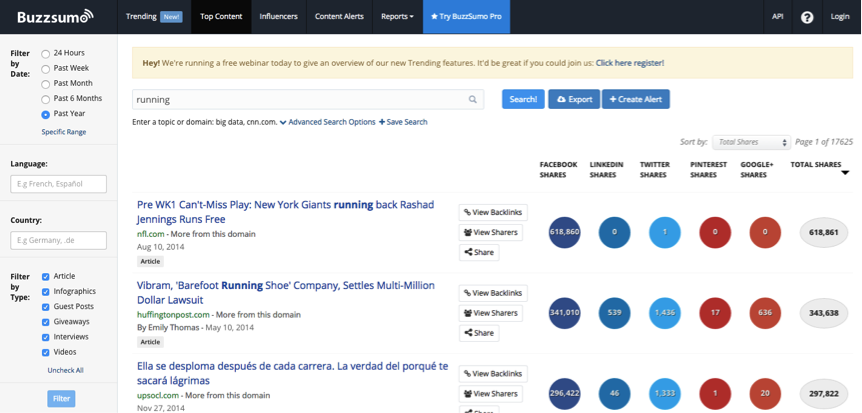The height and width of the screenshot is (413, 862).
Task: Uncheck the Article type checkbox
Action: pyautogui.click(x=46, y=277)
